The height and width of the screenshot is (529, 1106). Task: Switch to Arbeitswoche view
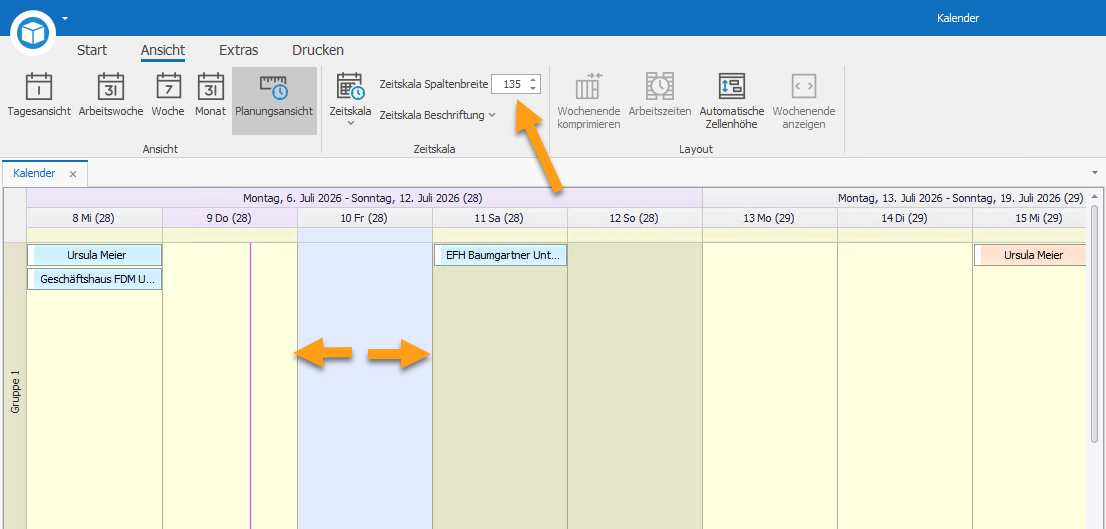tap(111, 95)
